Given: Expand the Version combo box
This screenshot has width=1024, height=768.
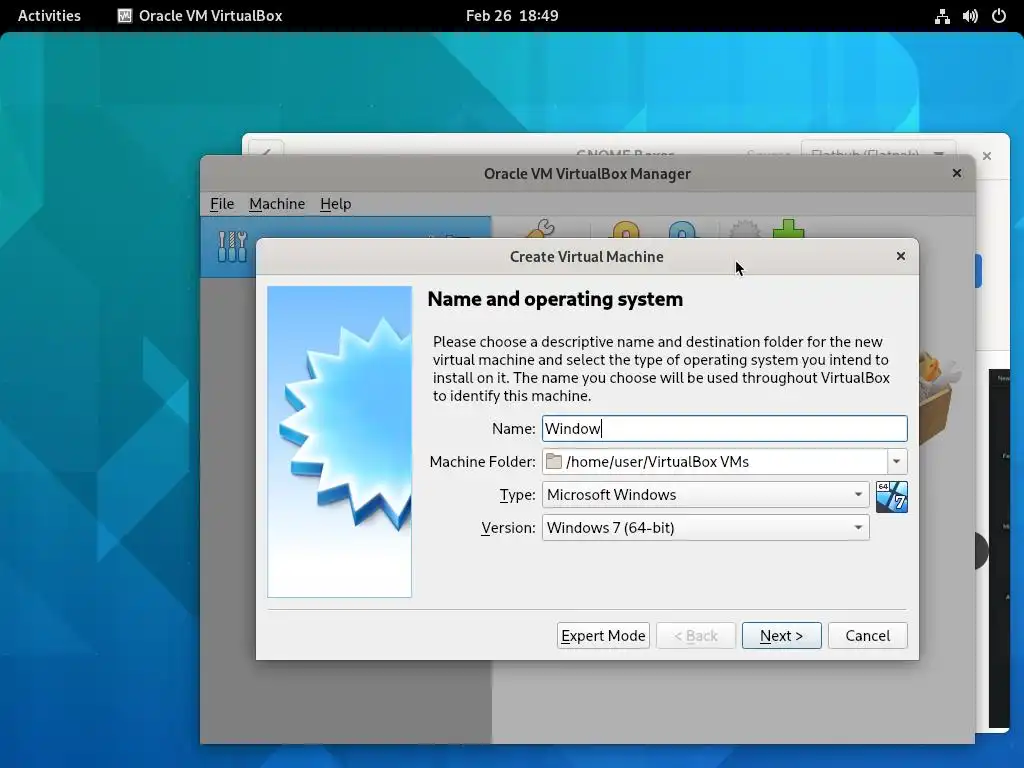Looking at the screenshot, I should [705, 528].
